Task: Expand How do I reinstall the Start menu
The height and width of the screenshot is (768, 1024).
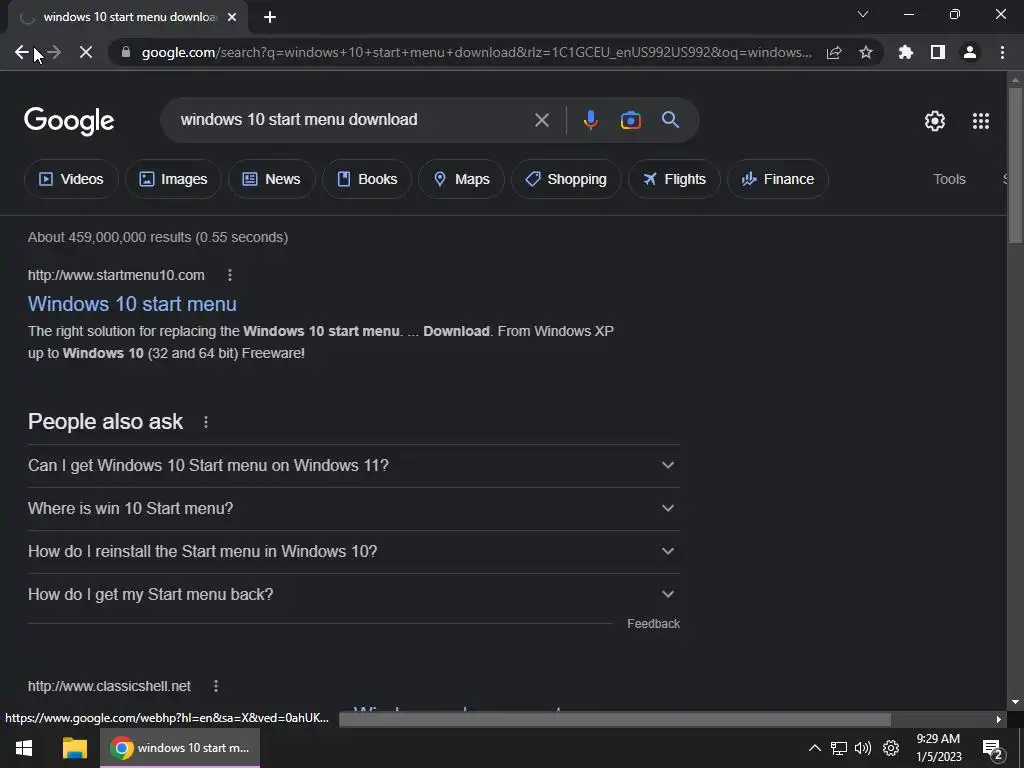Action: click(354, 552)
